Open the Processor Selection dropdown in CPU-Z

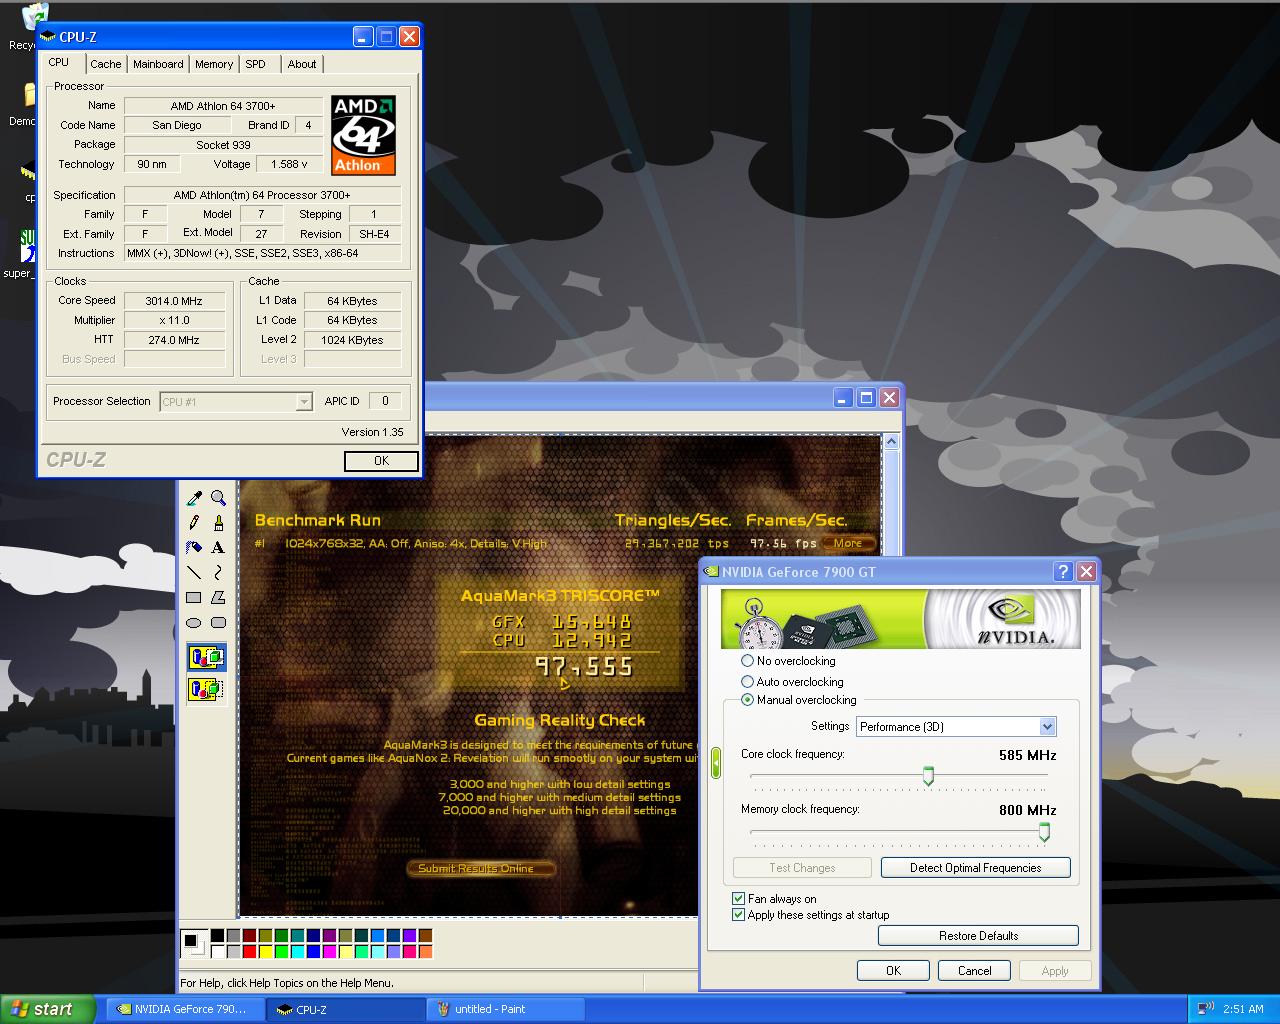[236, 402]
